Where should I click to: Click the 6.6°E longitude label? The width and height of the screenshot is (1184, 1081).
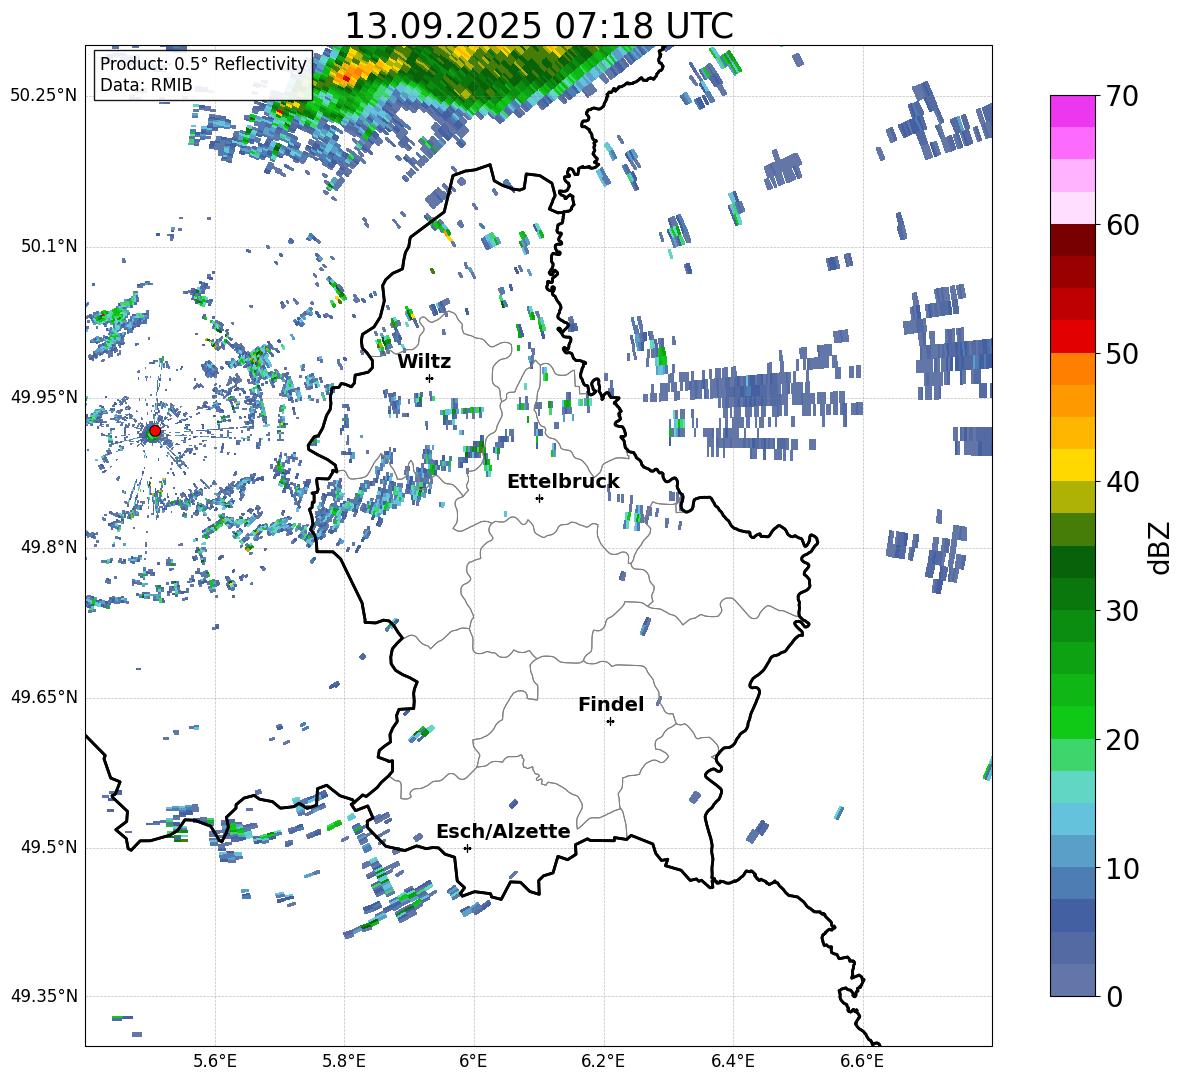point(862,1062)
